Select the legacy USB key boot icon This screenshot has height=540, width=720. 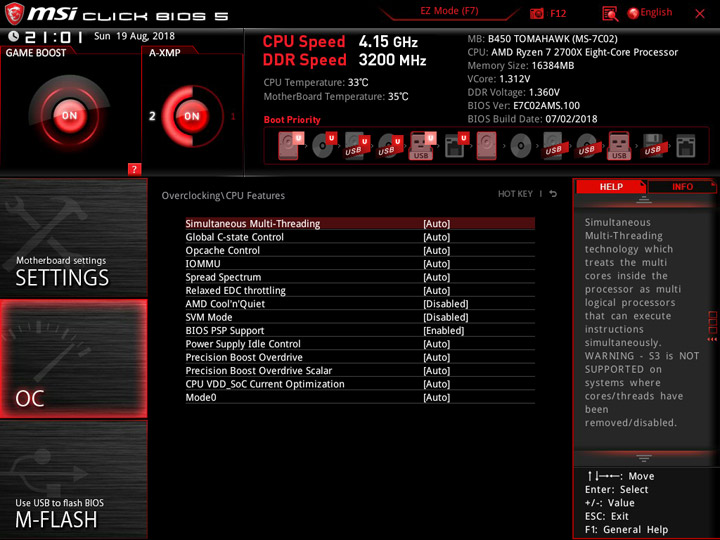coord(619,146)
